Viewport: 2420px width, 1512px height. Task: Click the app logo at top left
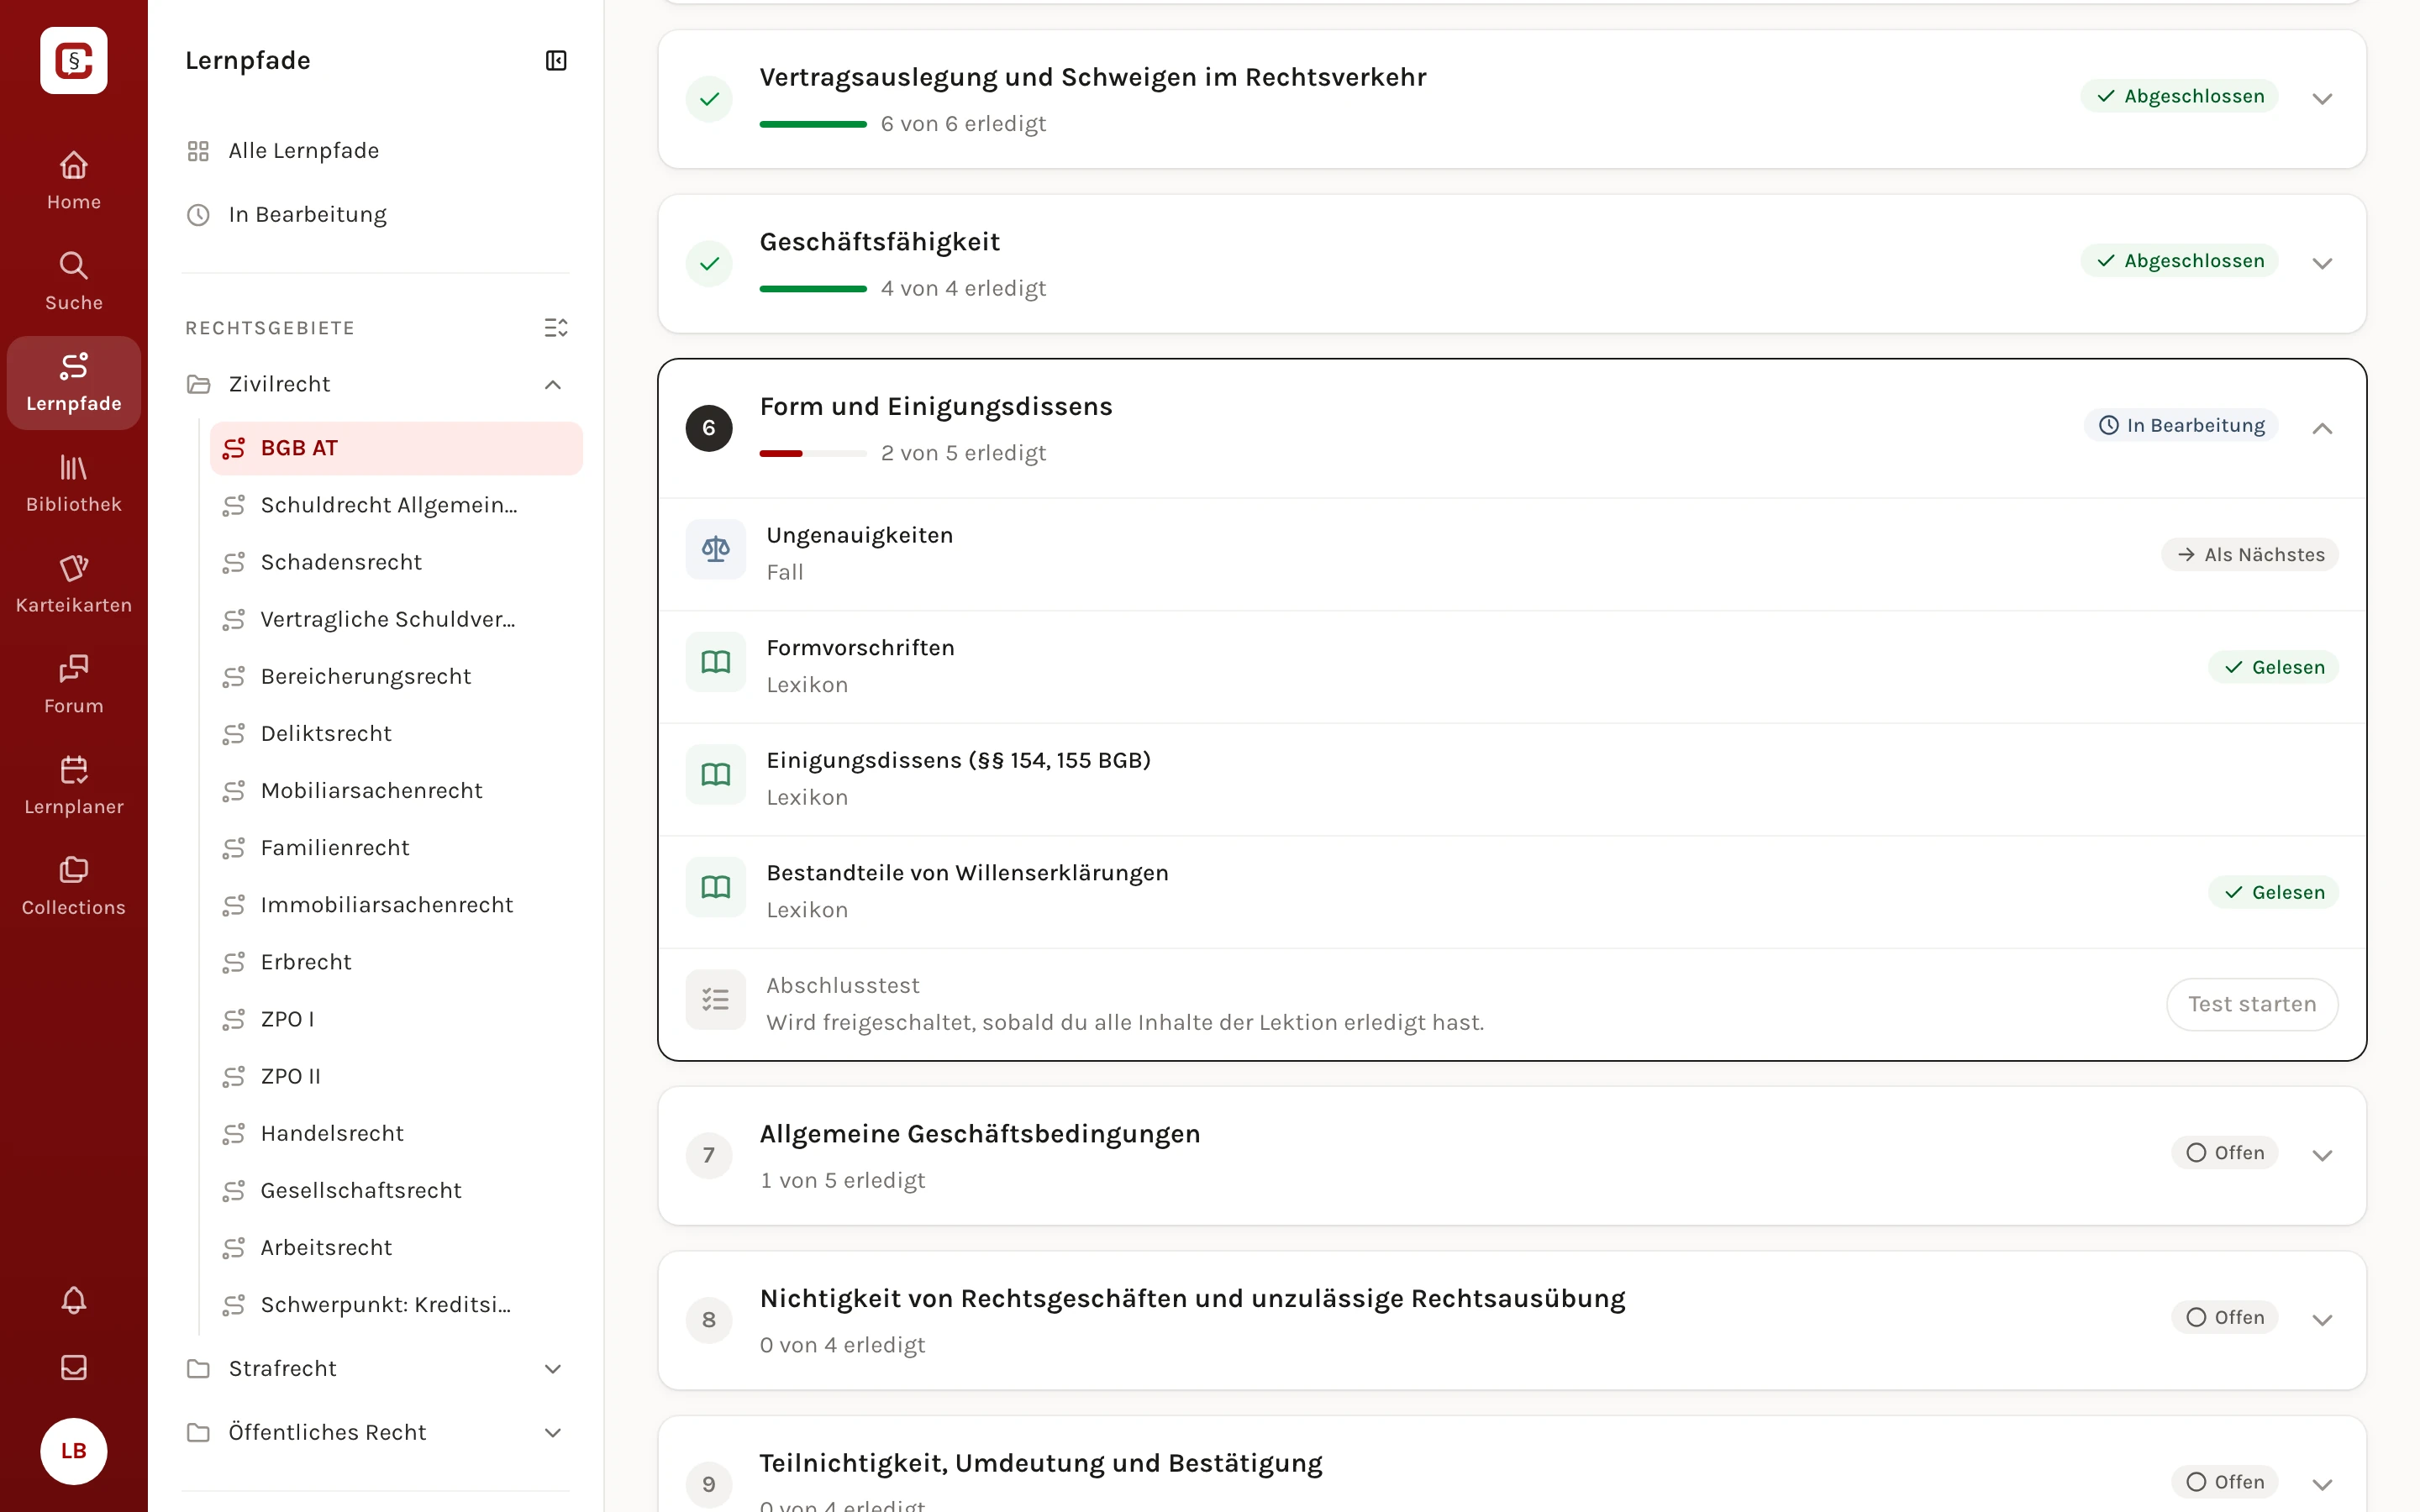73,60
